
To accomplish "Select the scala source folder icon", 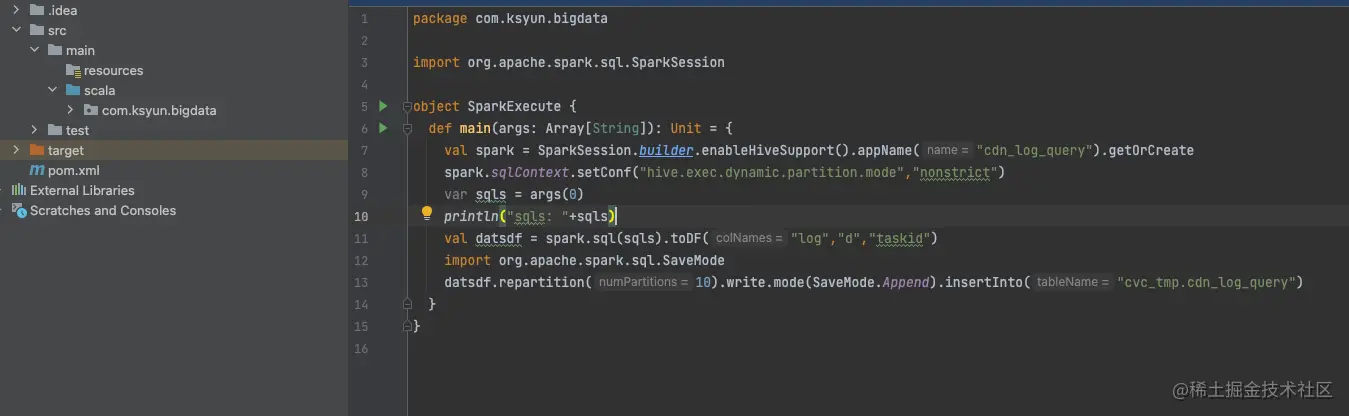I will 73,90.
